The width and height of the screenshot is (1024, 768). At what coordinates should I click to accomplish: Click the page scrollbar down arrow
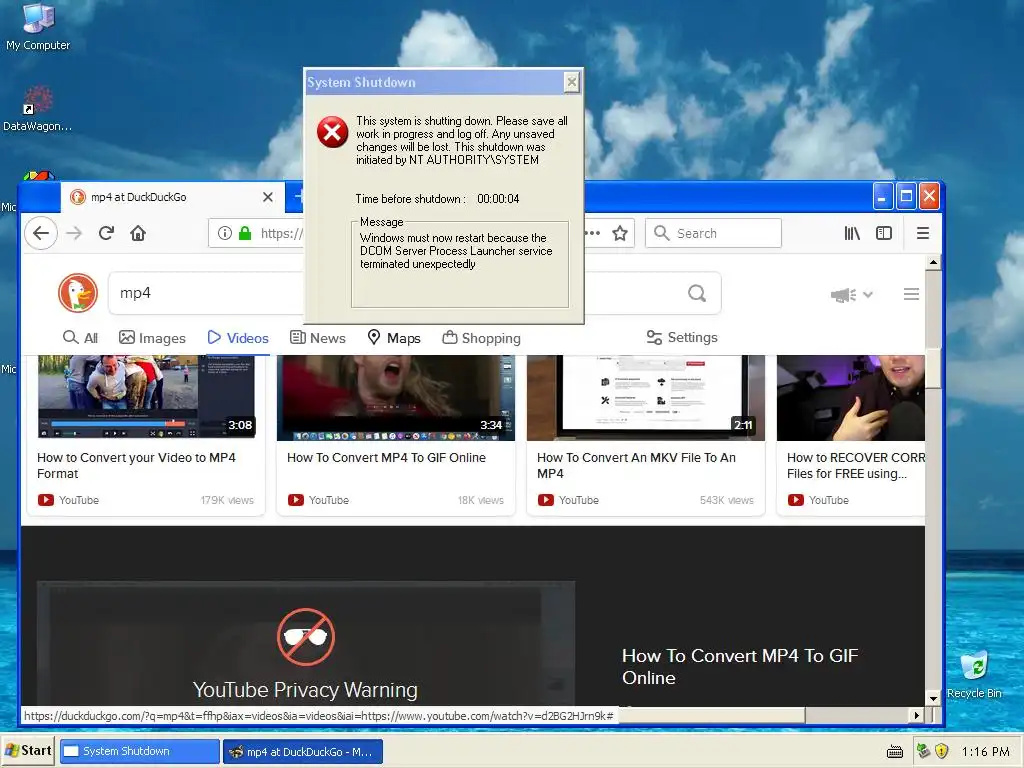(x=933, y=698)
